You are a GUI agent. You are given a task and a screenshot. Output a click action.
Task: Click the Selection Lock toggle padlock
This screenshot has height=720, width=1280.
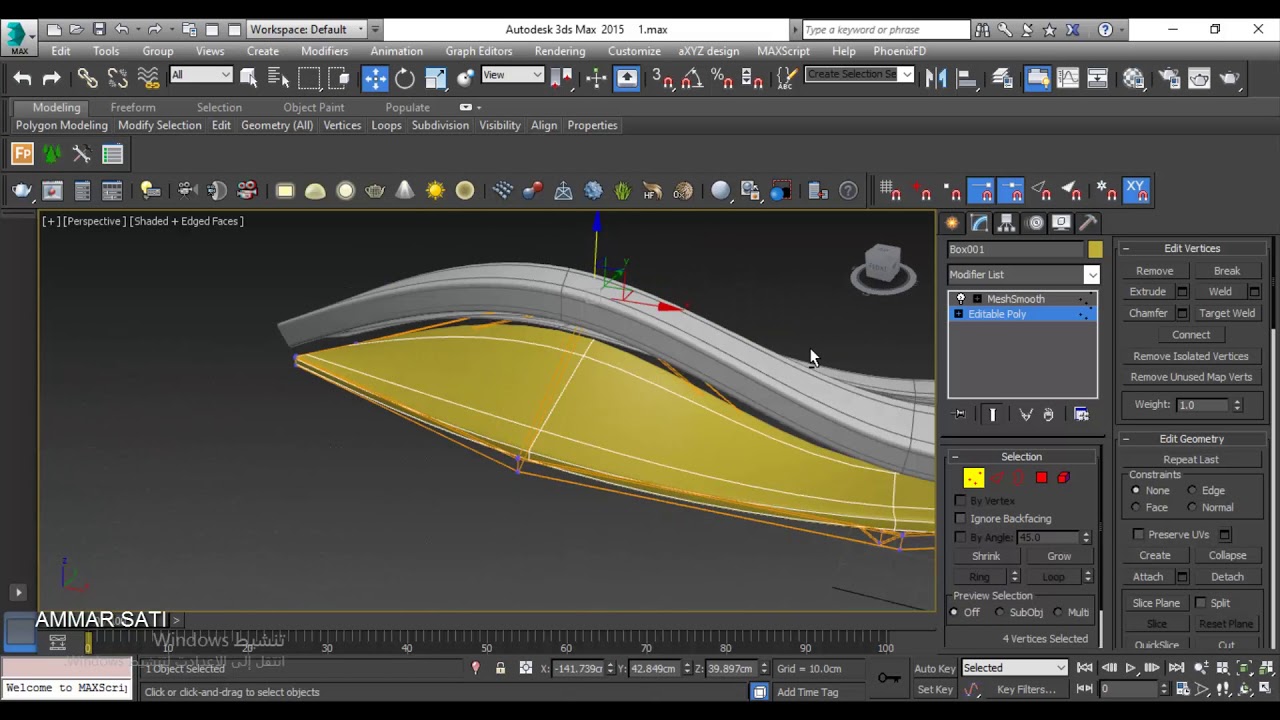coord(500,668)
